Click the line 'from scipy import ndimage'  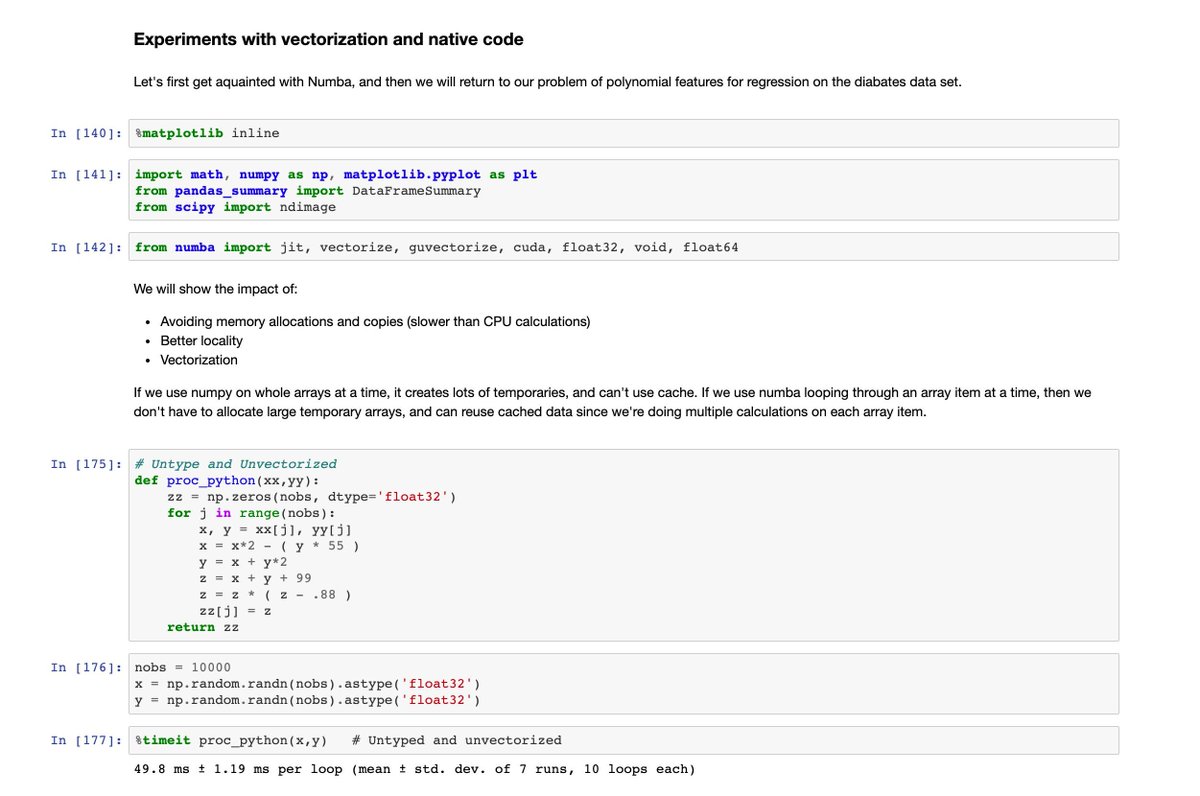[x=236, y=207]
